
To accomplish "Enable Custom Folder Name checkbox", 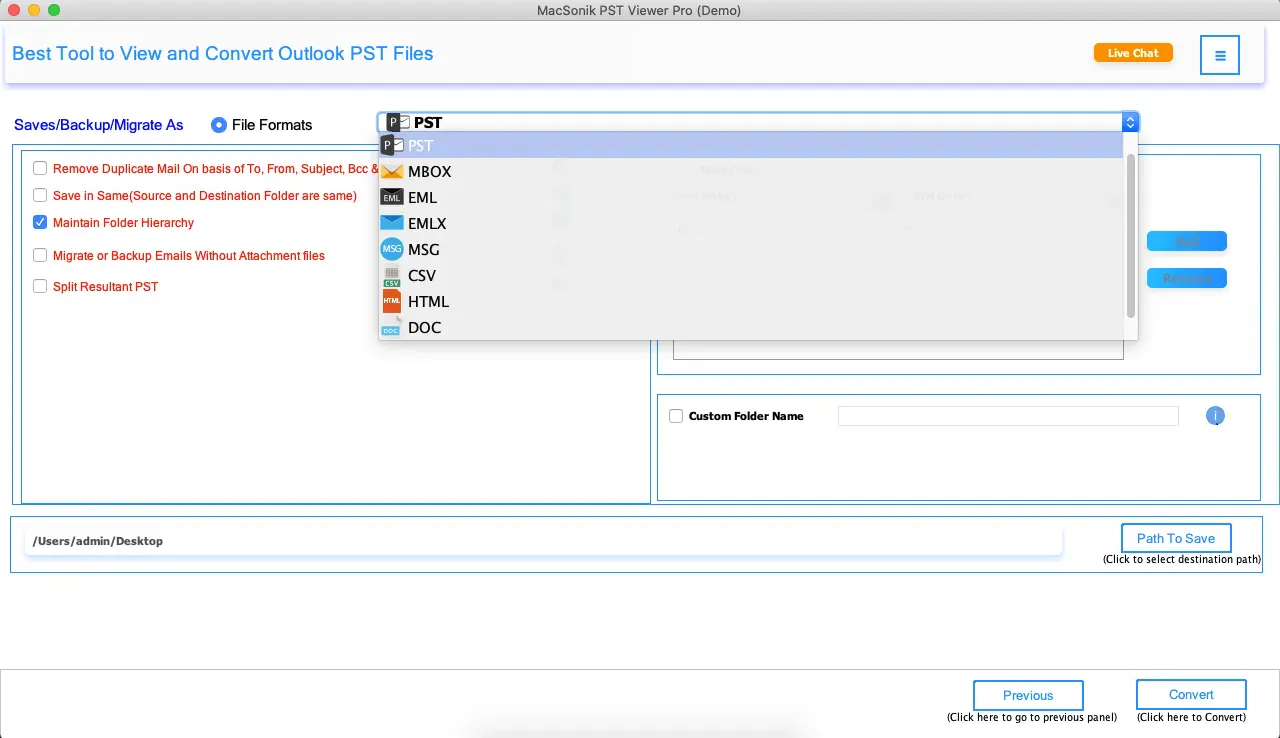I will 676,416.
